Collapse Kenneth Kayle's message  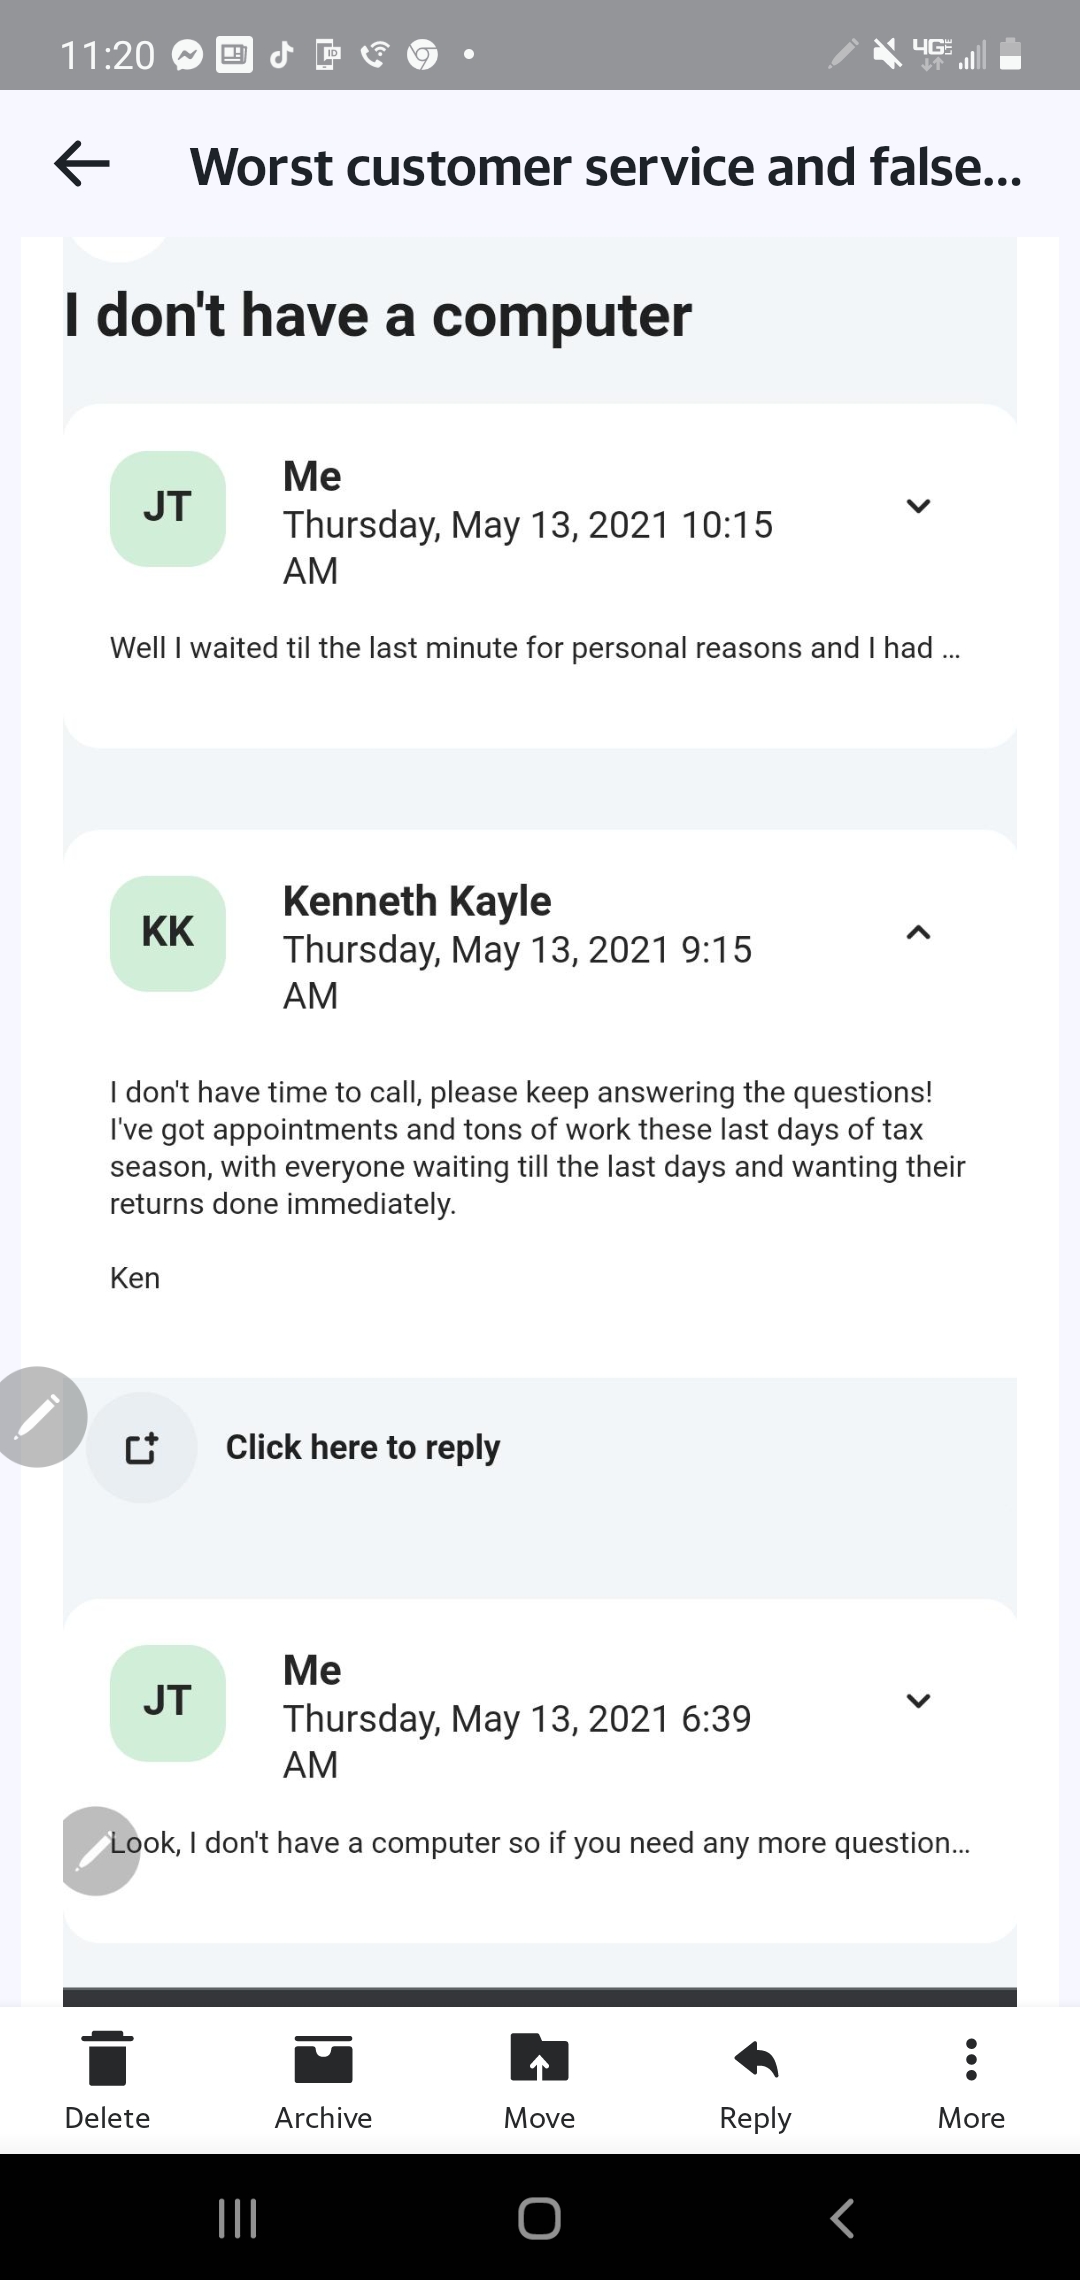918,932
